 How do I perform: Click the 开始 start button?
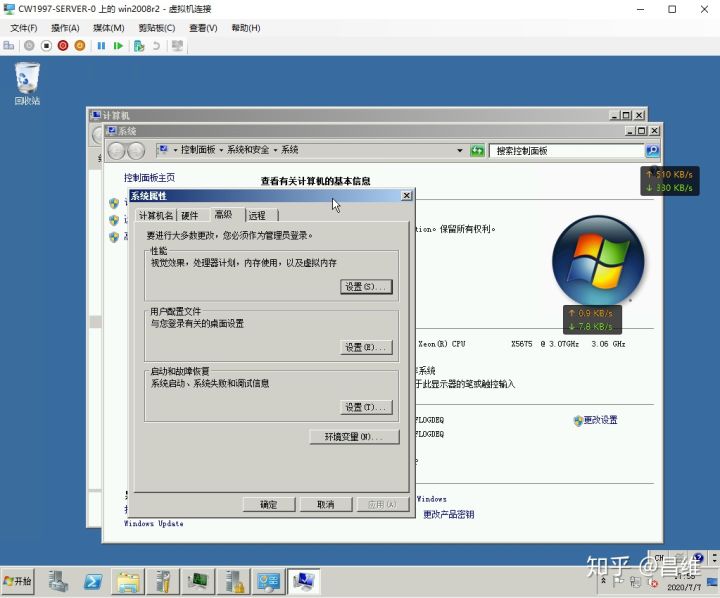click(17, 581)
